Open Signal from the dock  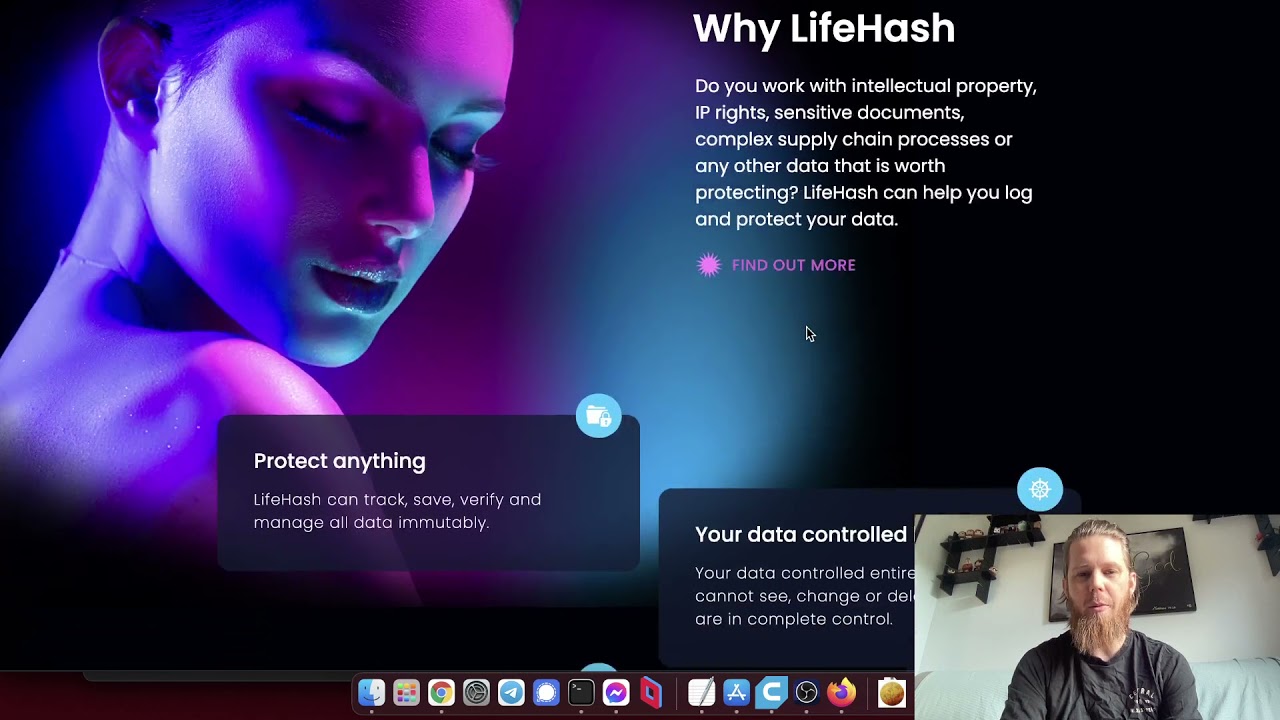pyautogui.click(x=546, y=692)
